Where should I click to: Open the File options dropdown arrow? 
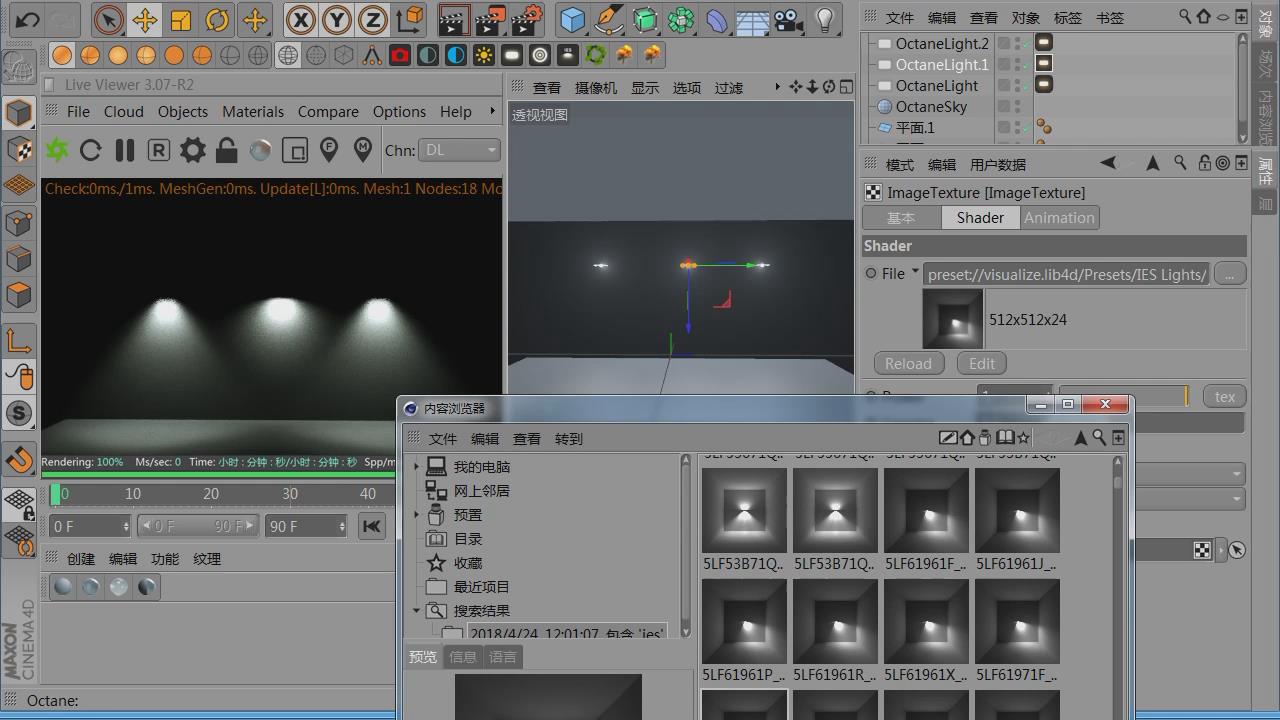[x=915, y=271]
